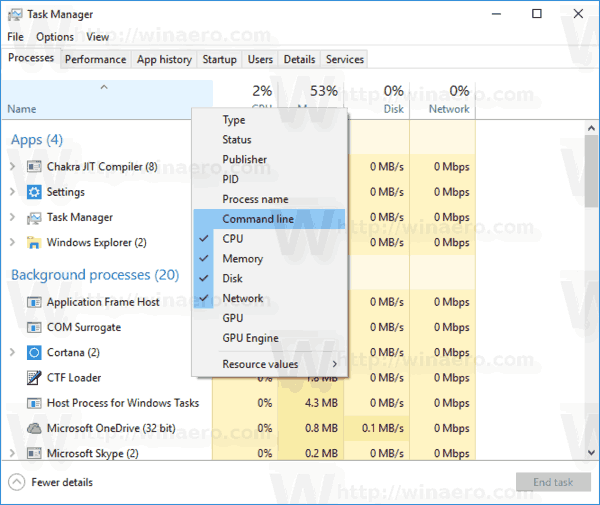Click the COM Surrogate icon
The image size is (600, 505).
[x=34, y=328]
